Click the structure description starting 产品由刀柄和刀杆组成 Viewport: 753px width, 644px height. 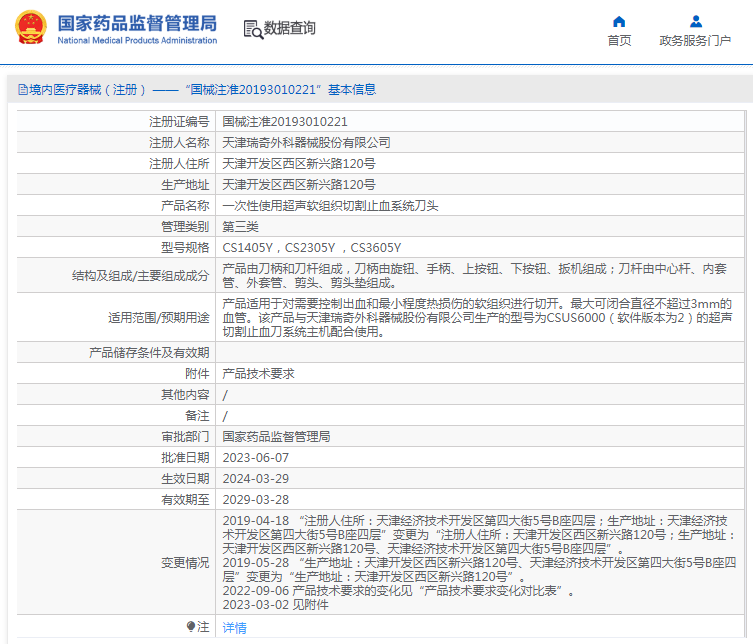click(x=474, y=276)
